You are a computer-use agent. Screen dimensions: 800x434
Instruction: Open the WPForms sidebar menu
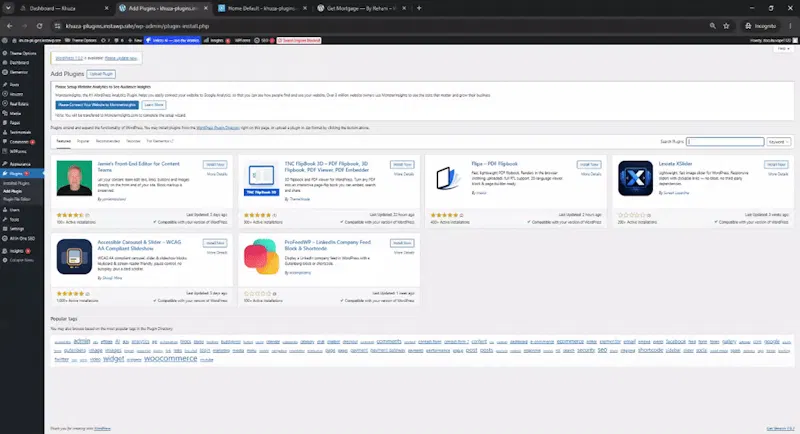click(x=18, y=151)
